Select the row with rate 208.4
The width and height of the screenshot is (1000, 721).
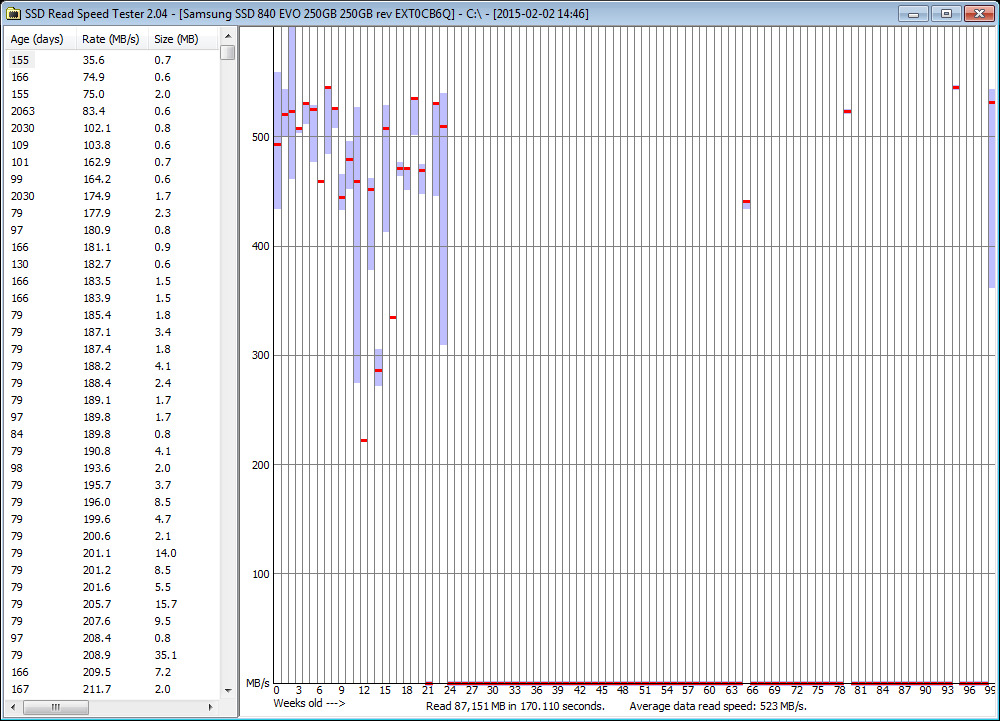point(112,638)
